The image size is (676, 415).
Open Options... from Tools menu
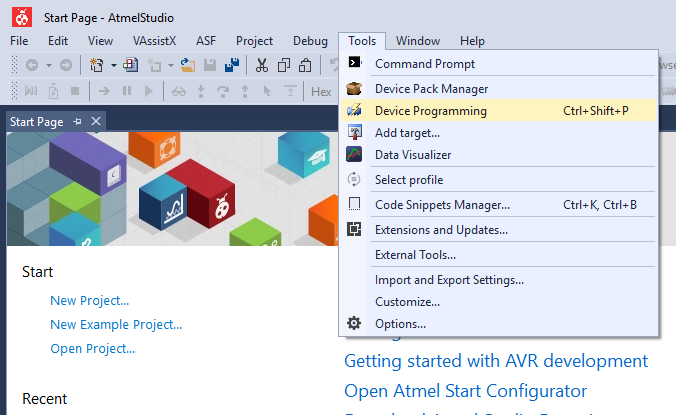tap(499, 324)
